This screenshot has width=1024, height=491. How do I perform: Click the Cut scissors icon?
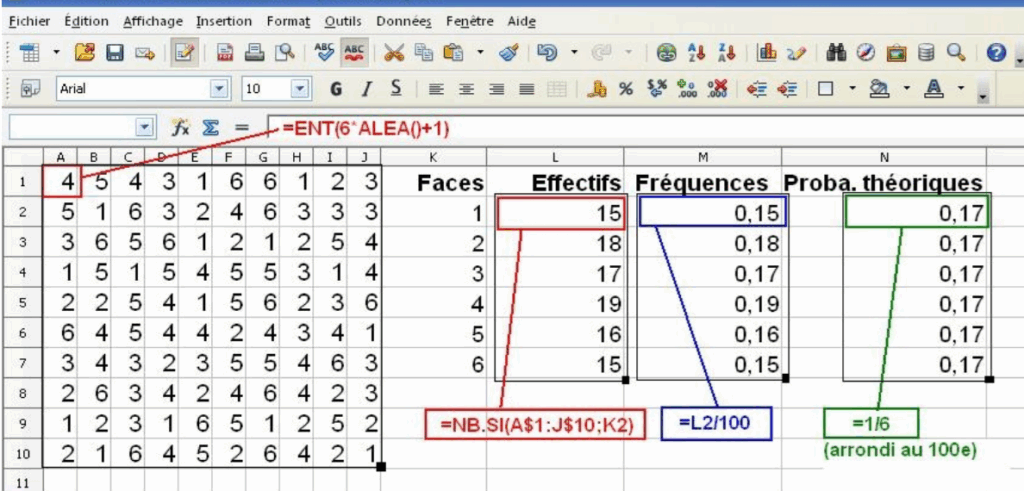(394, 53)
